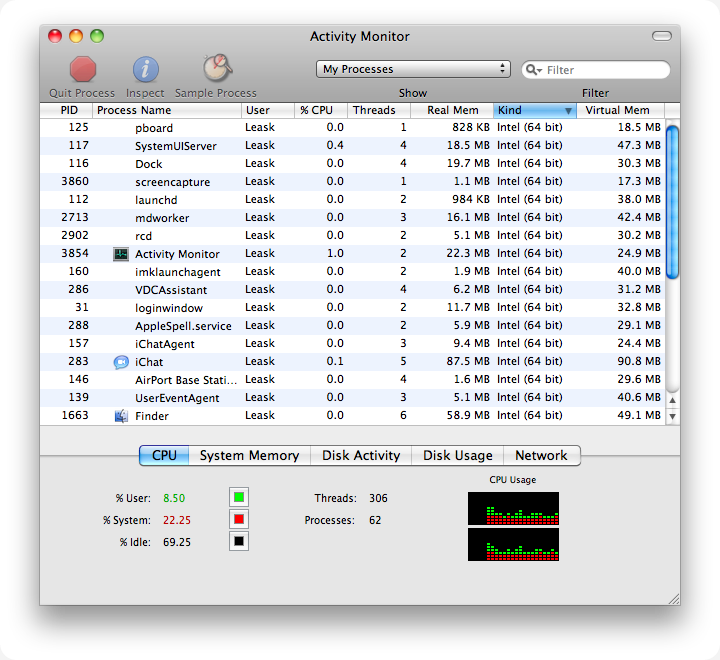This screenshot has height=660, width=720.
Task: Select the imklaunchagent process row
Action: point(353,271)
